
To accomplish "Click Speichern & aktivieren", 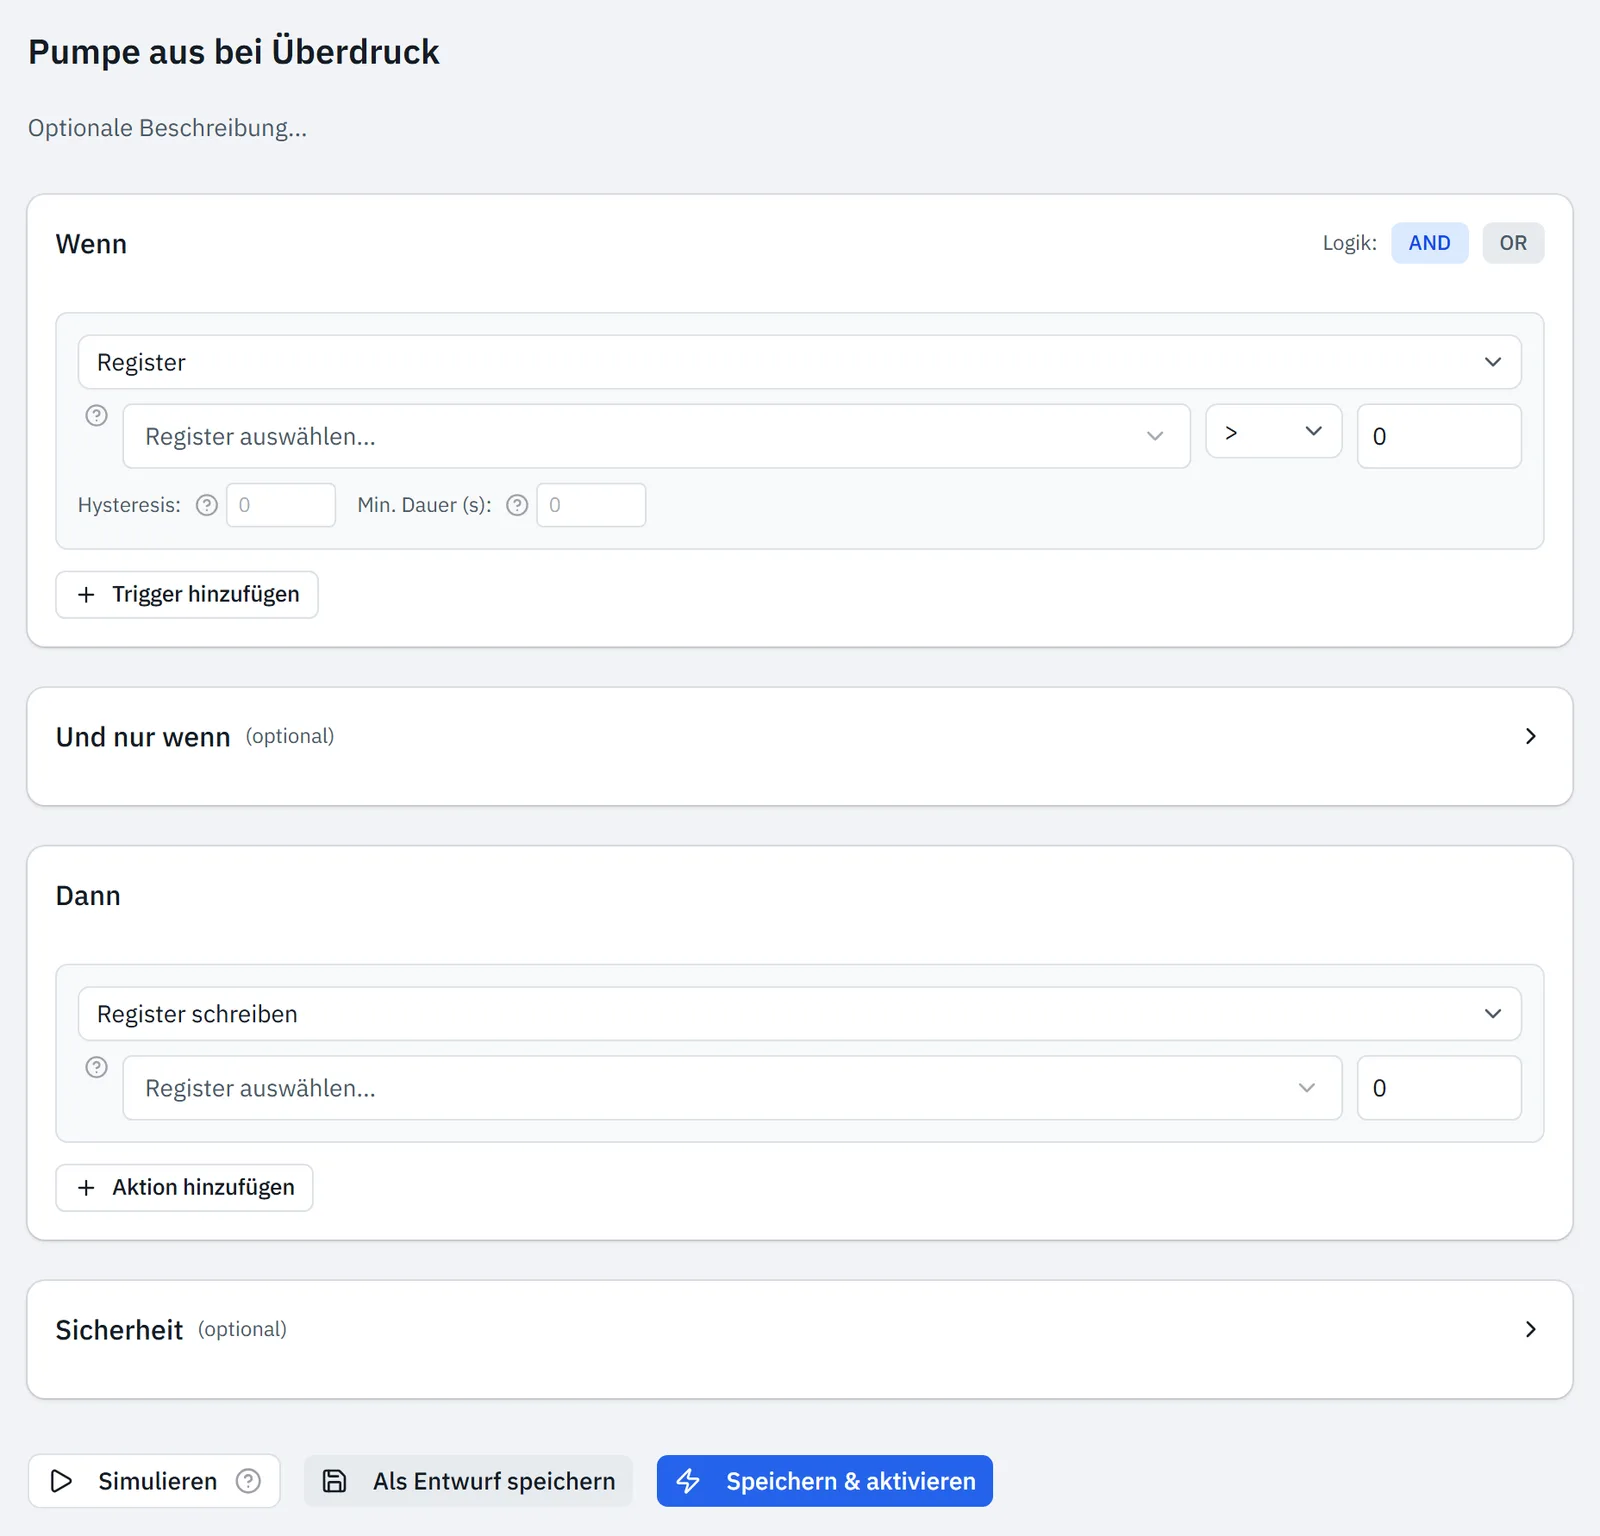I will (825, 1481).
